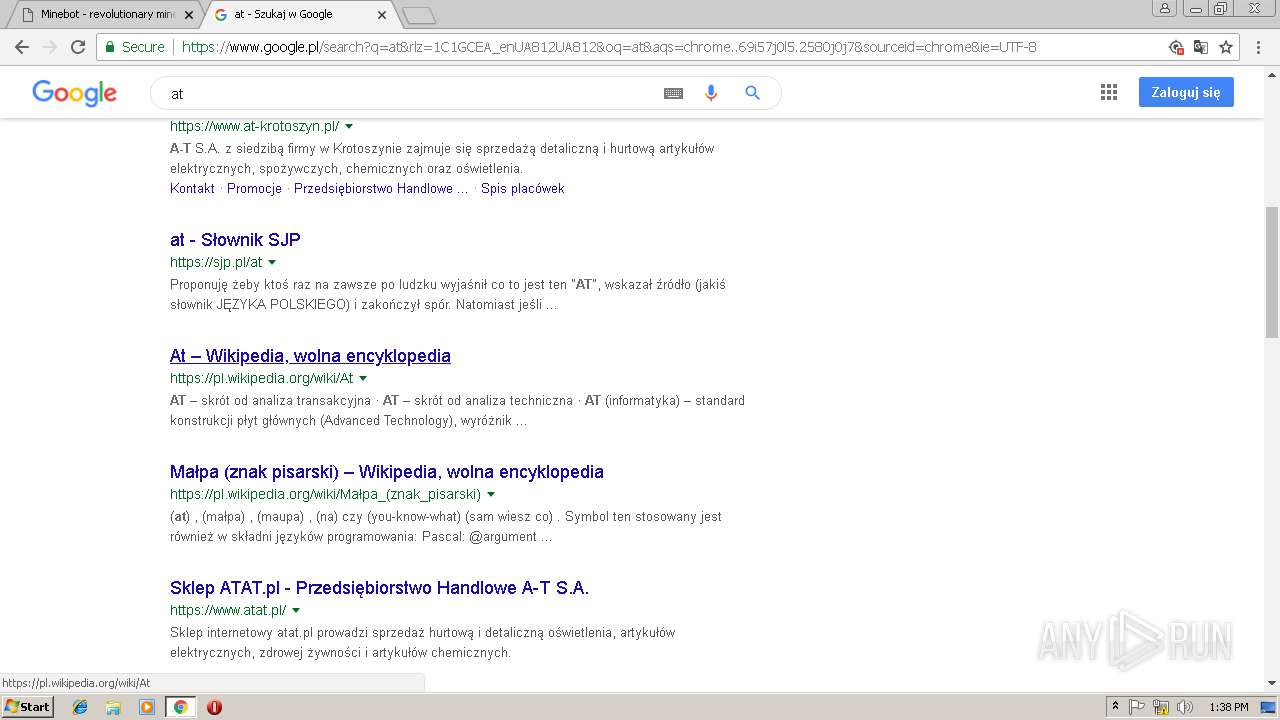Image resolution: width=1280 pixels, height=720 pixels.
Task: Click the 'Zaloguj się' sign-in button
Action: [1186, 92]
